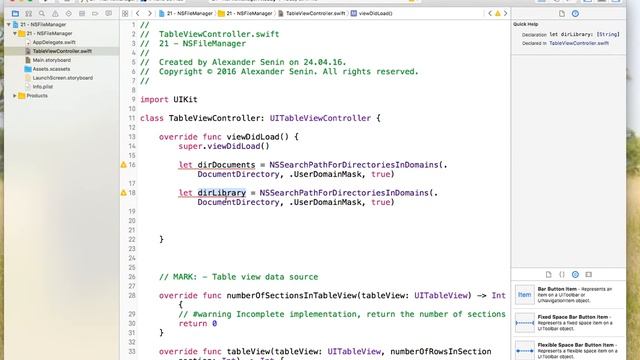
Task: Open LaunchScreen.storyboard file
Action: pyautogui.click(x=62, y=78)
